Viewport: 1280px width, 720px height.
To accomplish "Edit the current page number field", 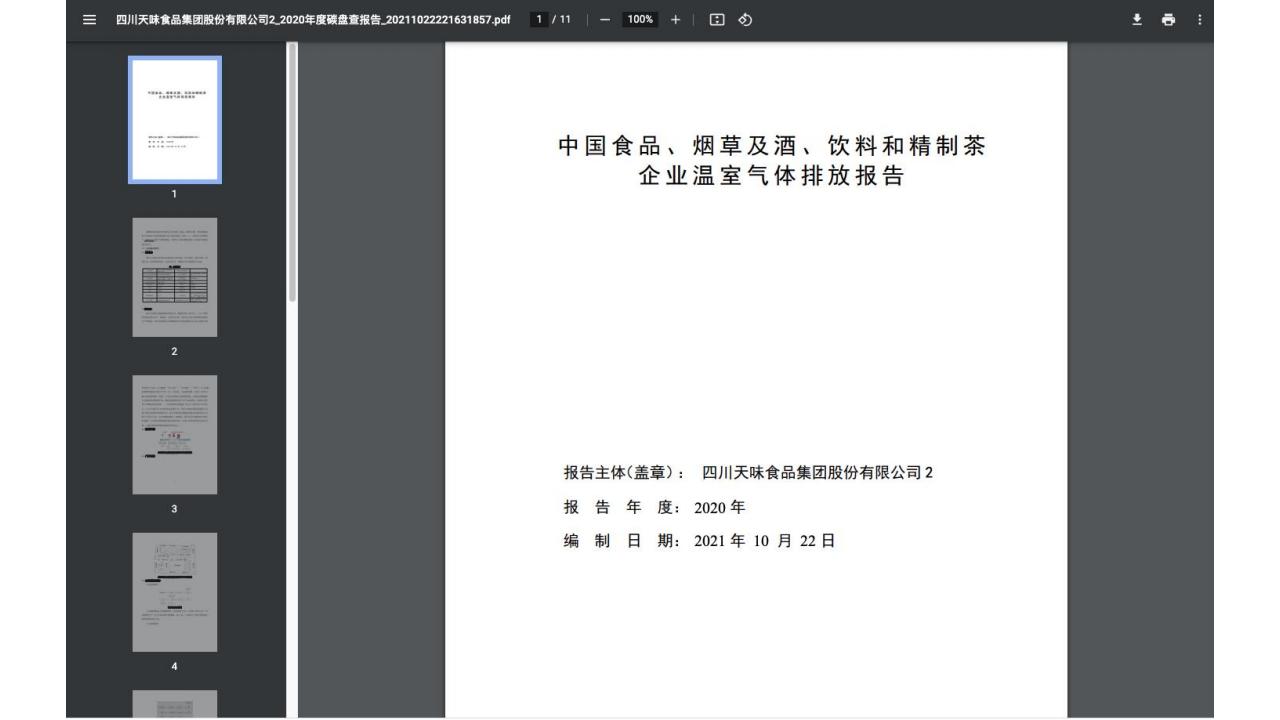I will [540, 19].
